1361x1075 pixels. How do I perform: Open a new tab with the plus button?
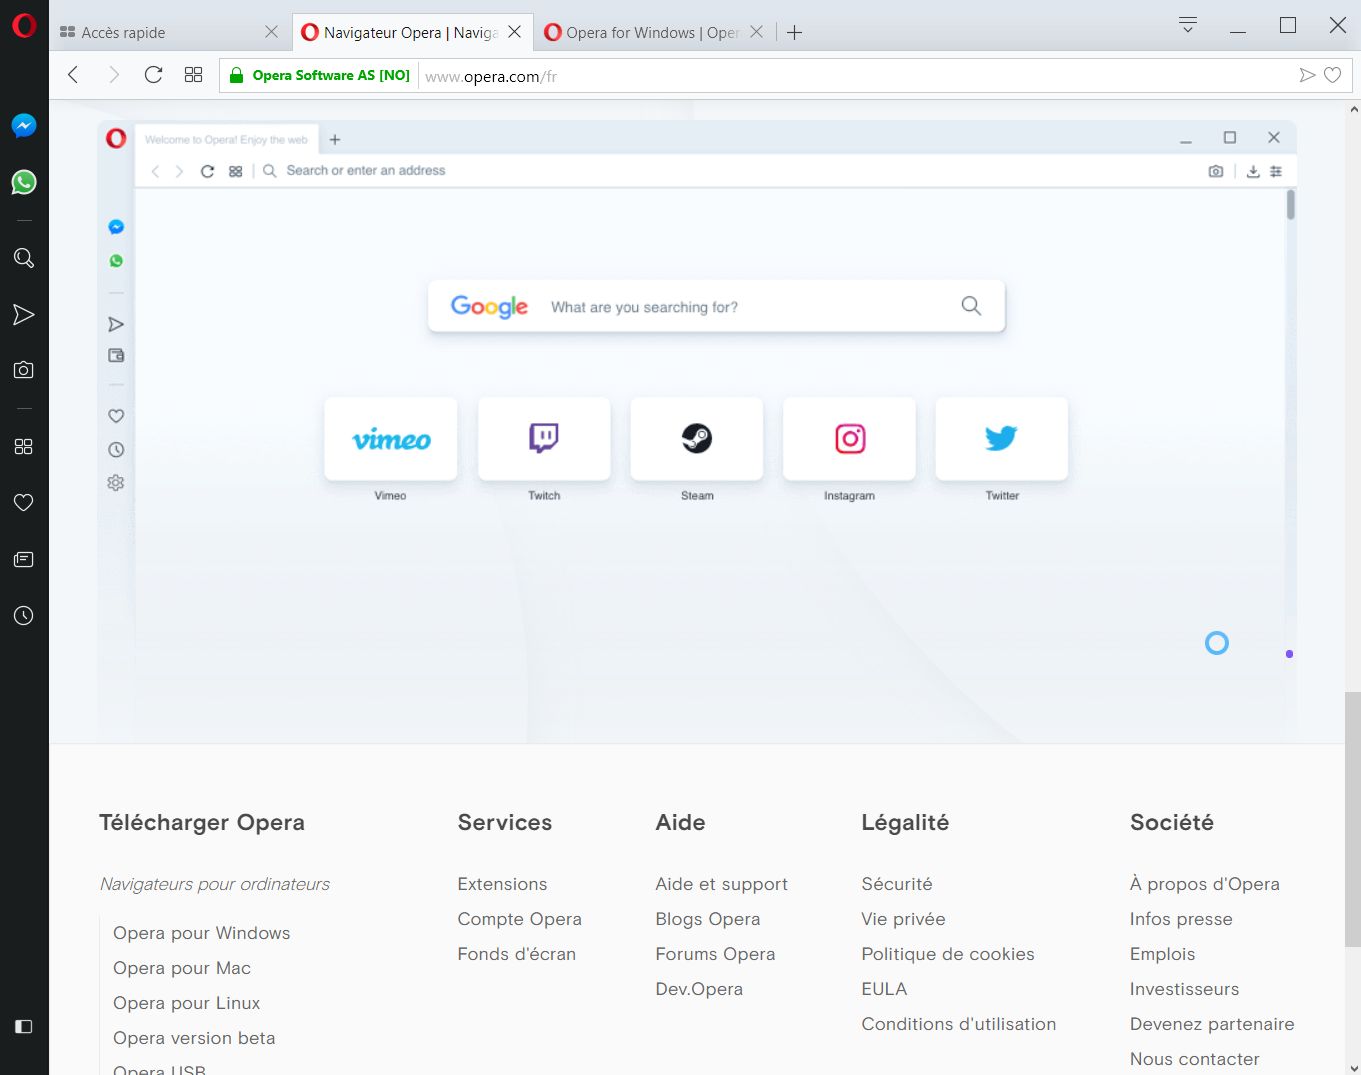[x=794, y=31]
